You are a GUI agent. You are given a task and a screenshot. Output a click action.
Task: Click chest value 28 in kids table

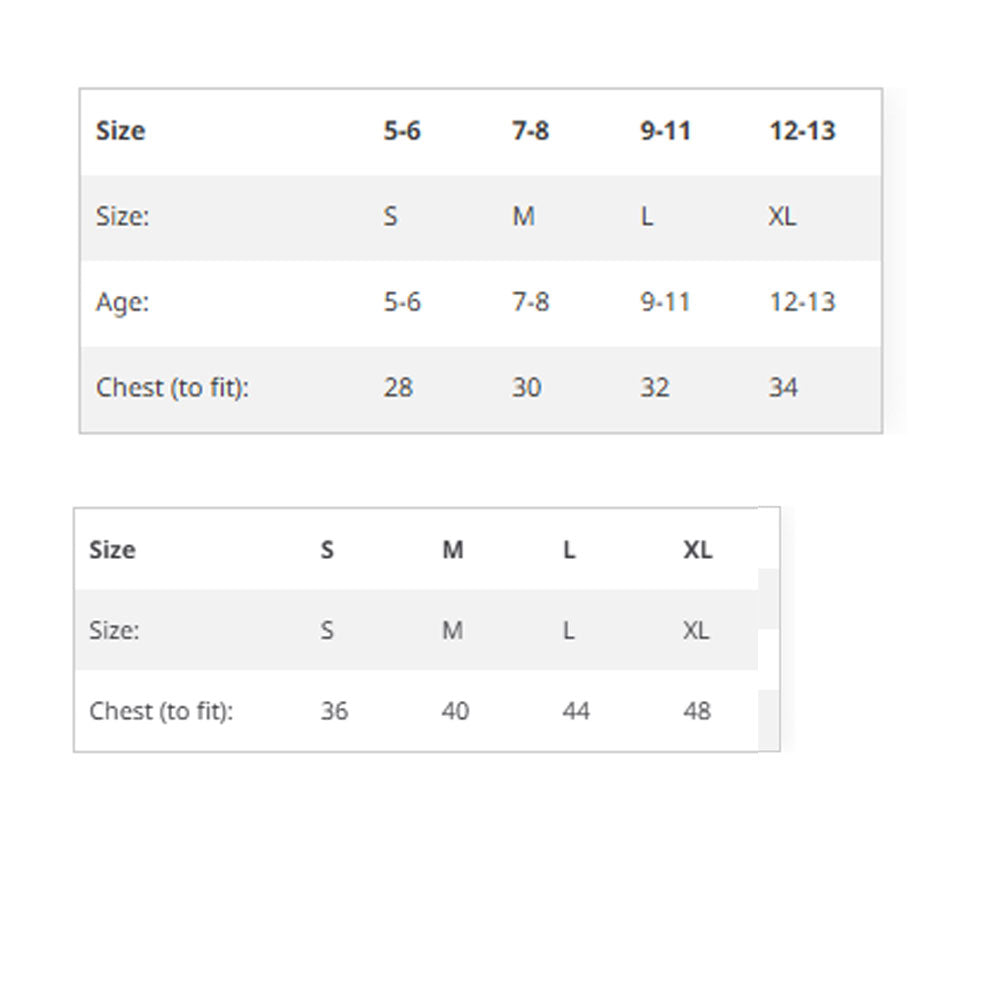[x=398, y=388]
